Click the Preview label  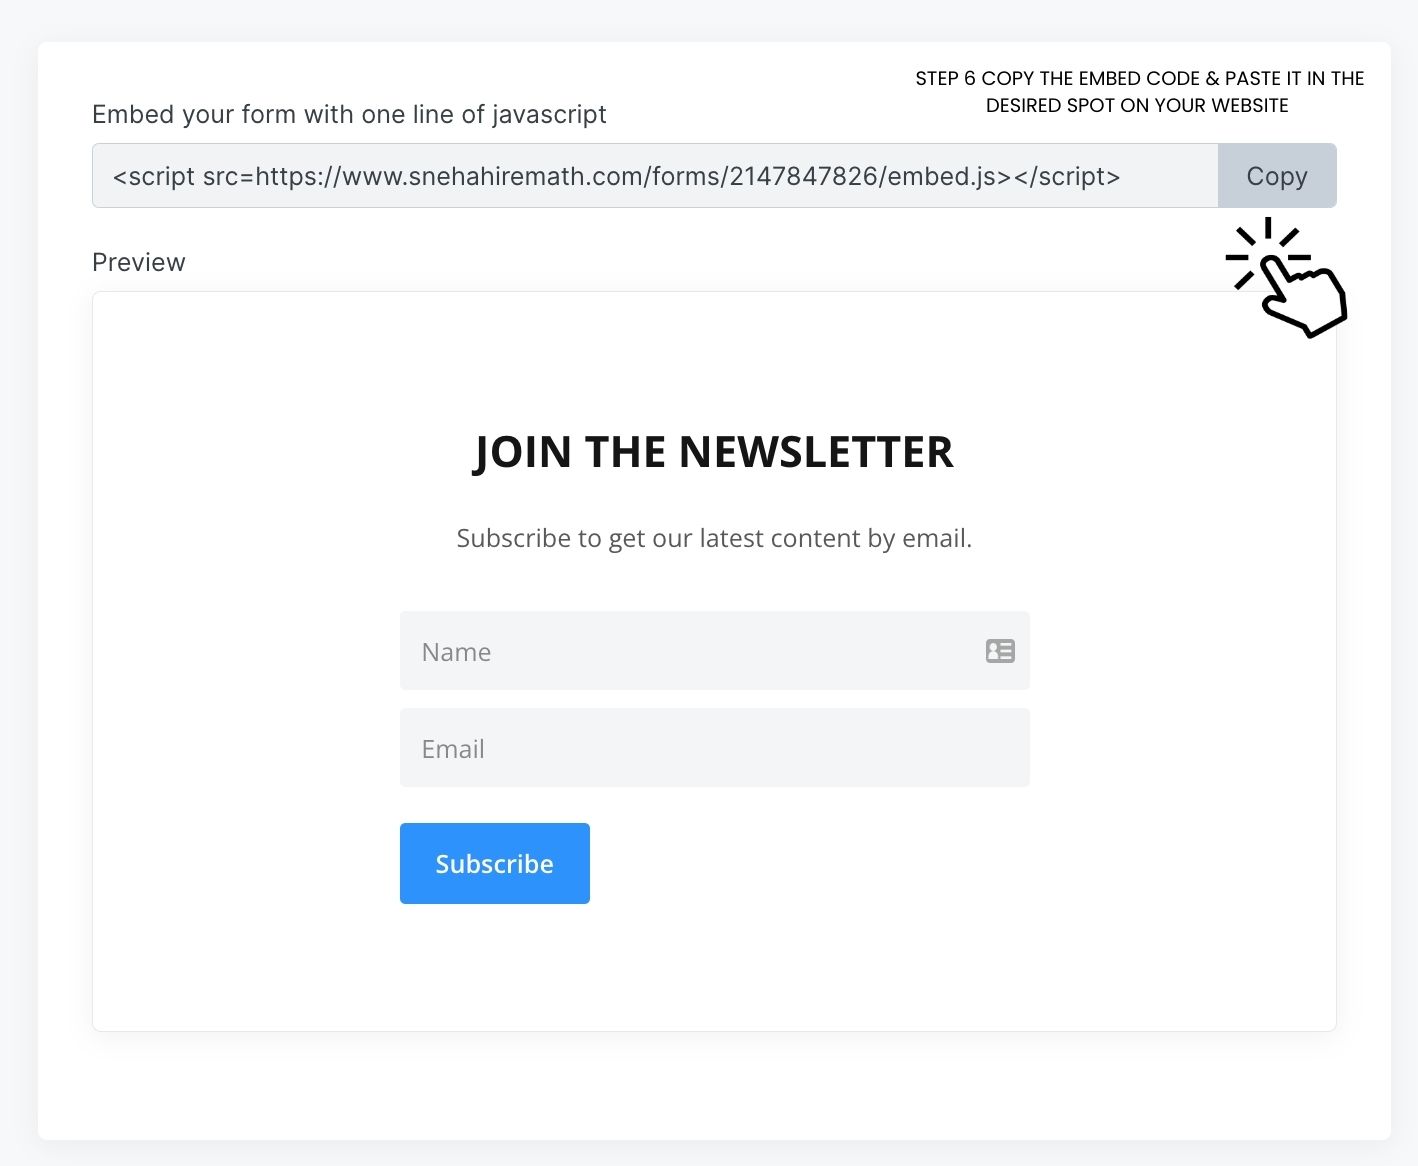coord(139,262)
